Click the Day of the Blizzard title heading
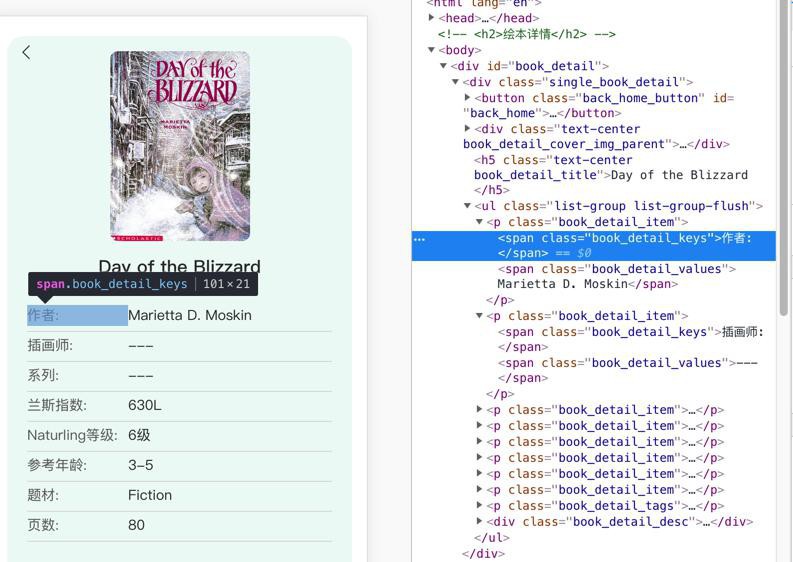This screenshot has width=793, height=562. (x=180, y=267)
